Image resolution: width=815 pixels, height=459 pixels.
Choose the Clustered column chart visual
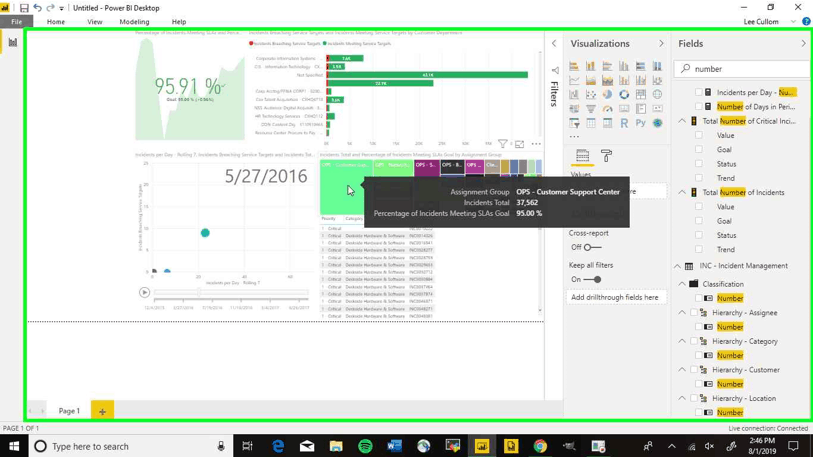(x=624, y=66)
